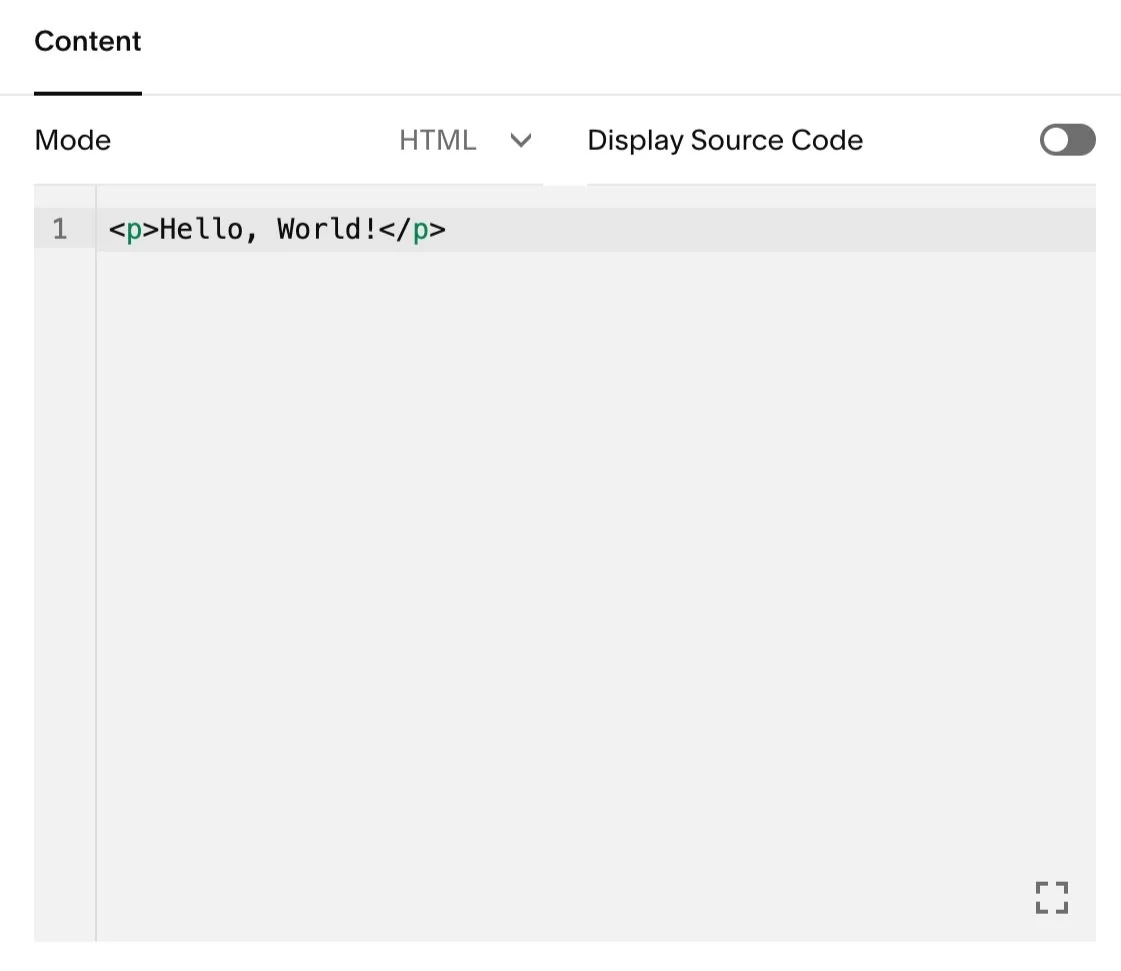Click the Mode label

click(72, 140)
